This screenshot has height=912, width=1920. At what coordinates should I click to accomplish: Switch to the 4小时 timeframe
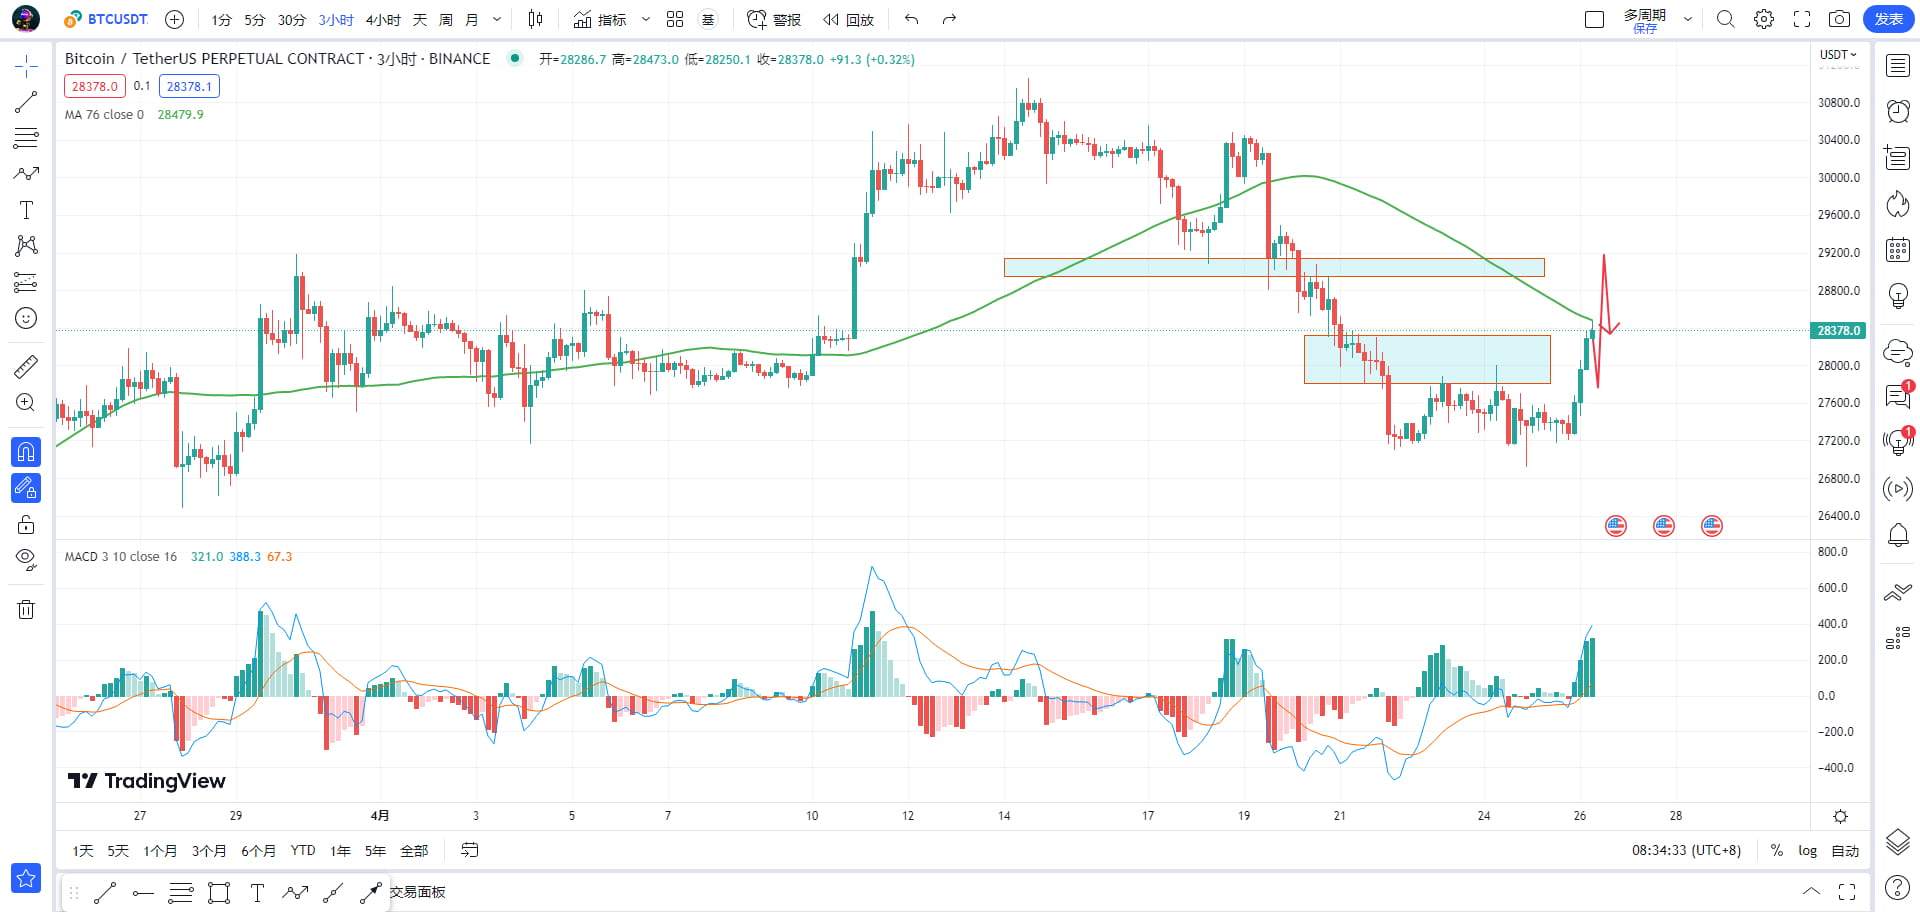pos(383,20)
